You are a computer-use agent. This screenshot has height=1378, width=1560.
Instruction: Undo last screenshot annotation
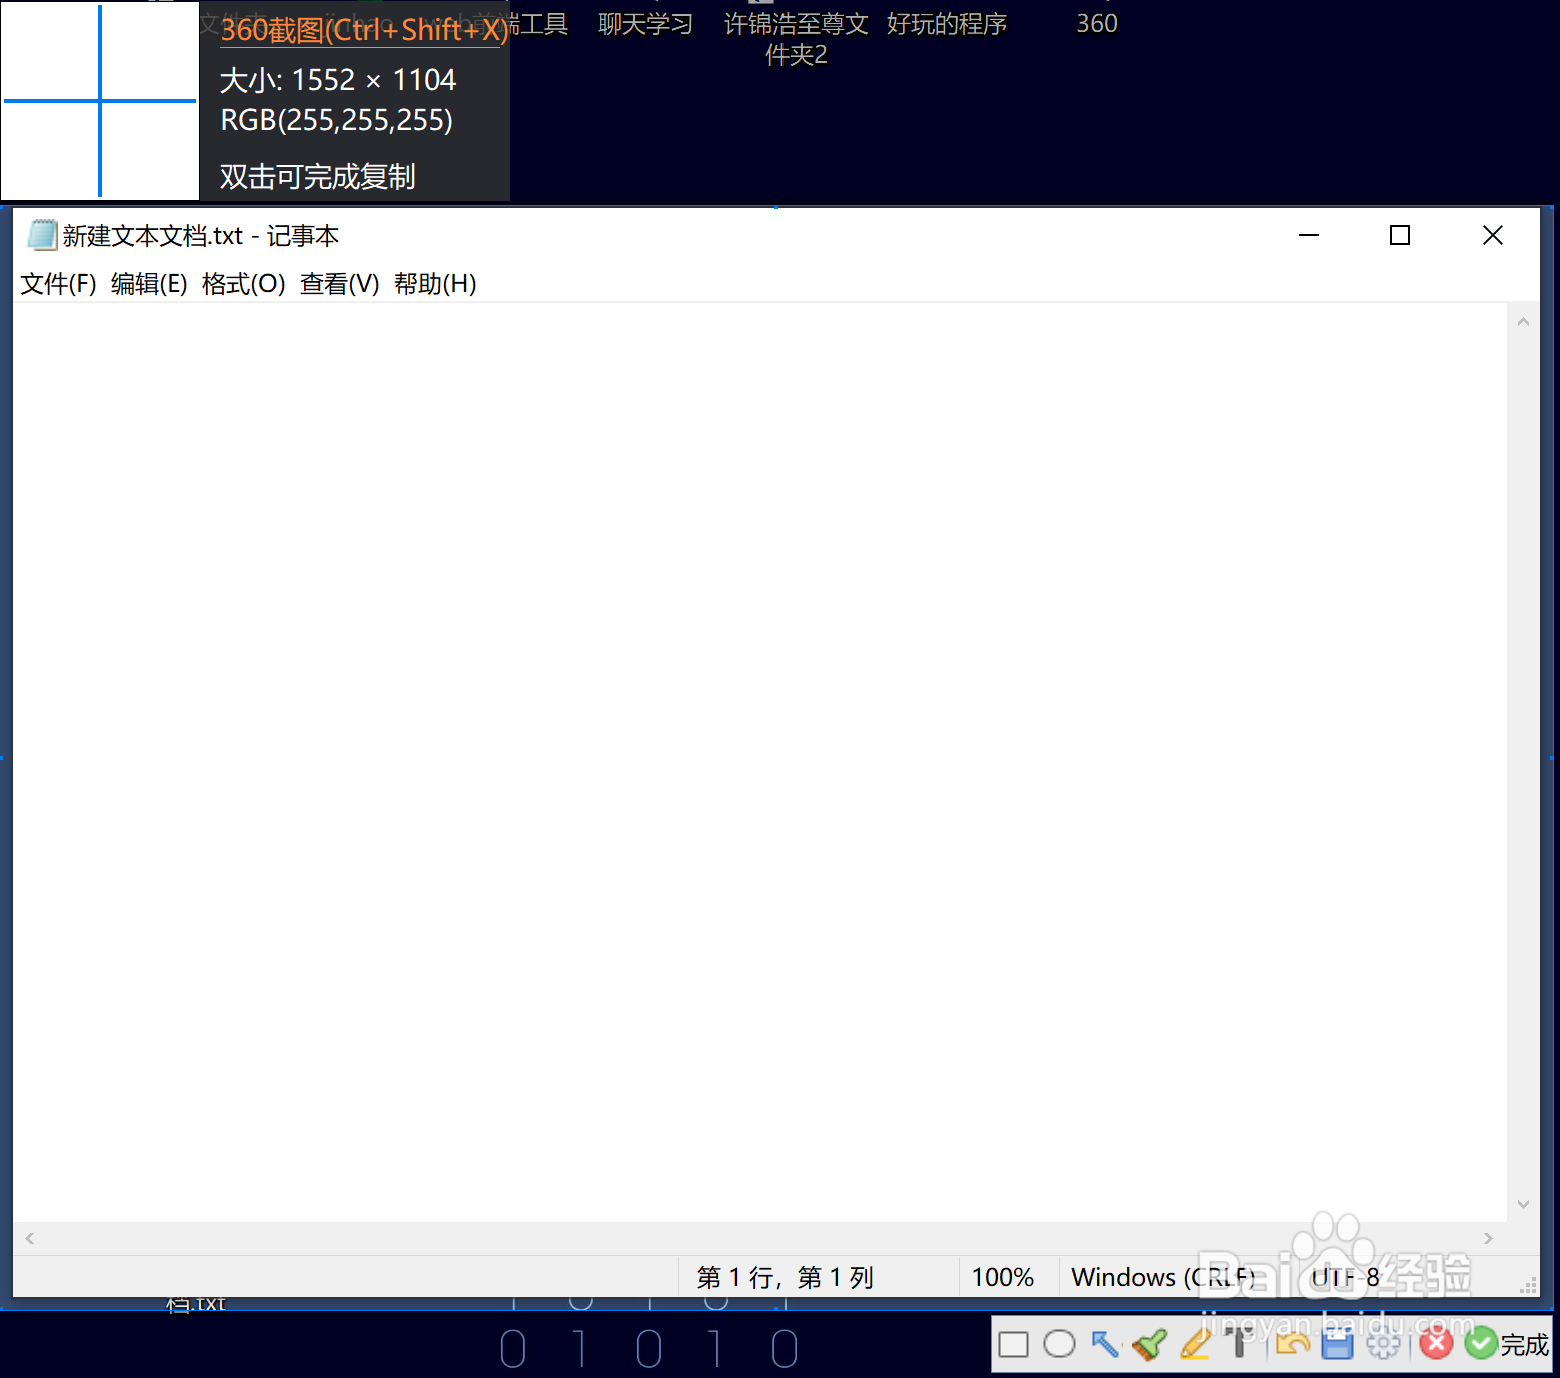pyautogui.click(x=1291, y=1345)
